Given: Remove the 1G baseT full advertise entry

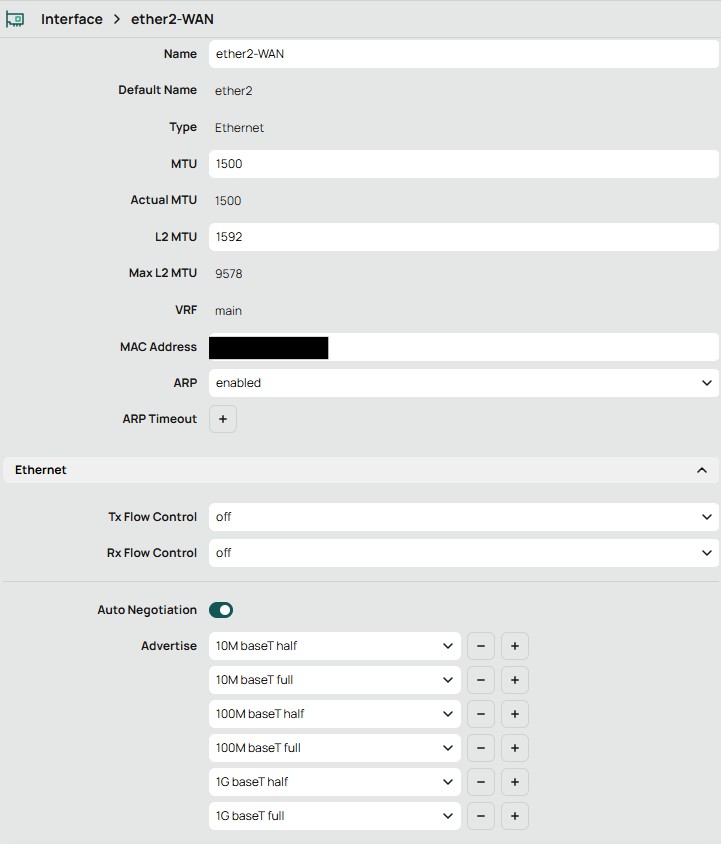Looking at the screenshot, I should pyautogui.click(x=481, y=816).
